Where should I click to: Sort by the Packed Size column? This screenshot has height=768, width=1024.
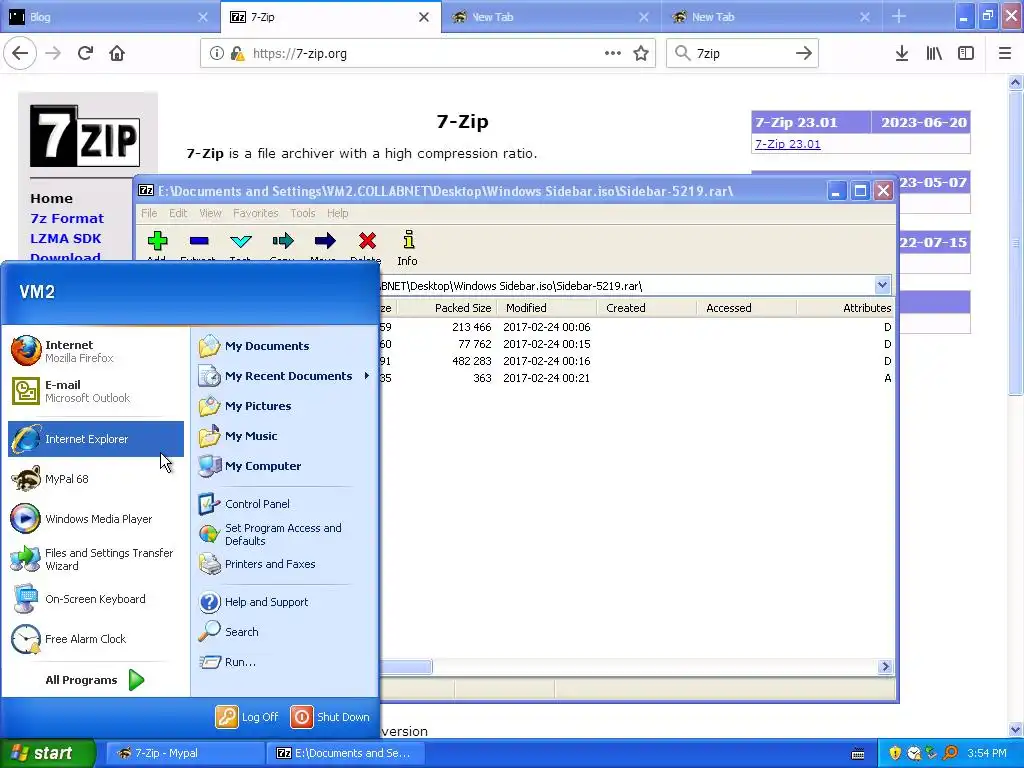(447, 308)
